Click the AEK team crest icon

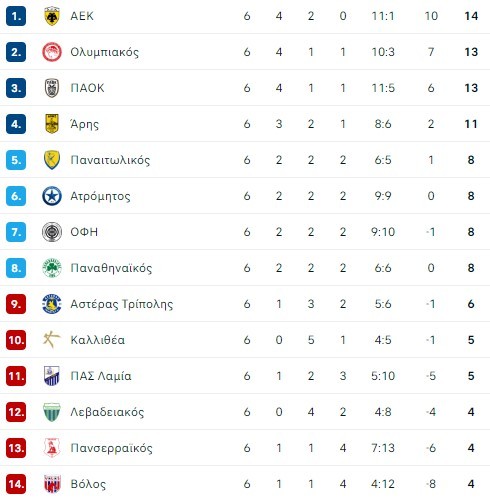[52, 16]
